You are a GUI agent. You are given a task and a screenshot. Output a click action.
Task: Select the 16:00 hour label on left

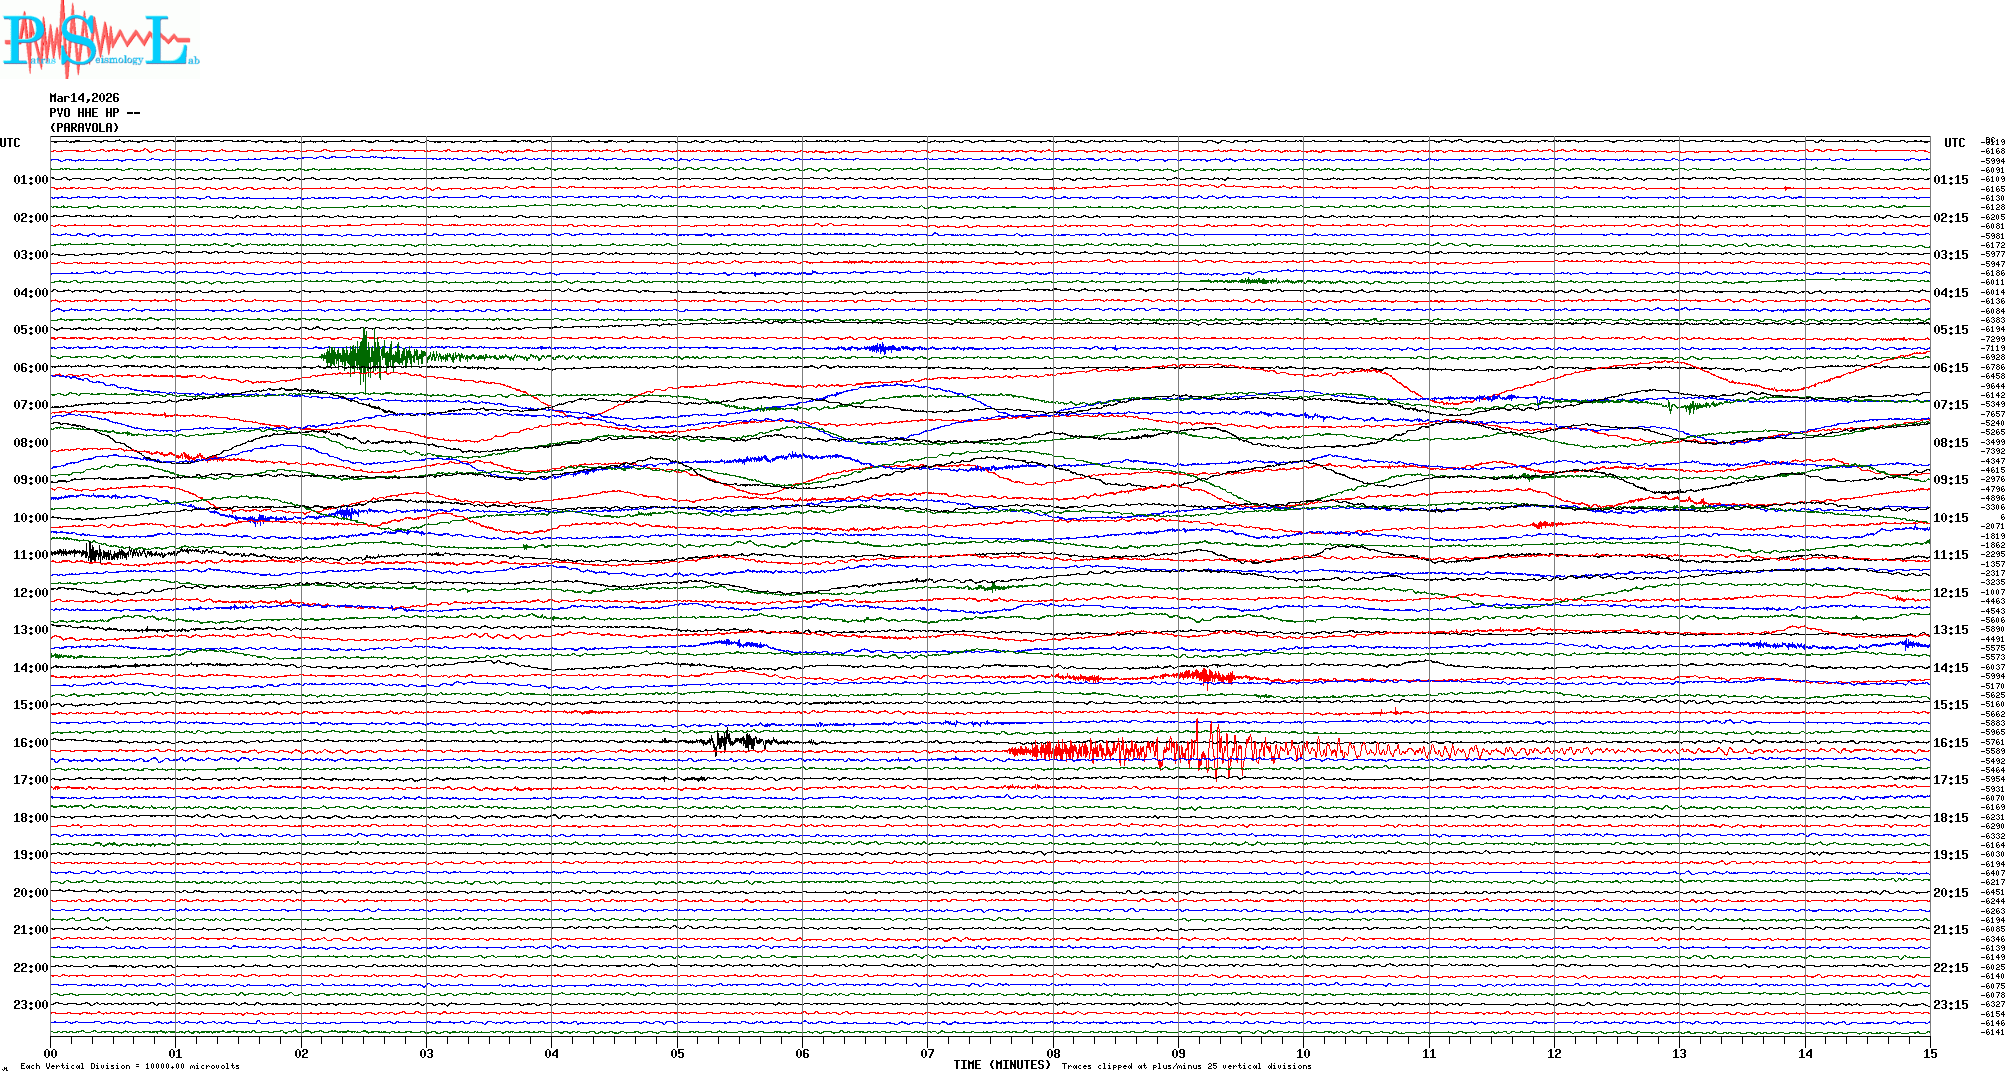pyautogui.click(x=30, y=743)
